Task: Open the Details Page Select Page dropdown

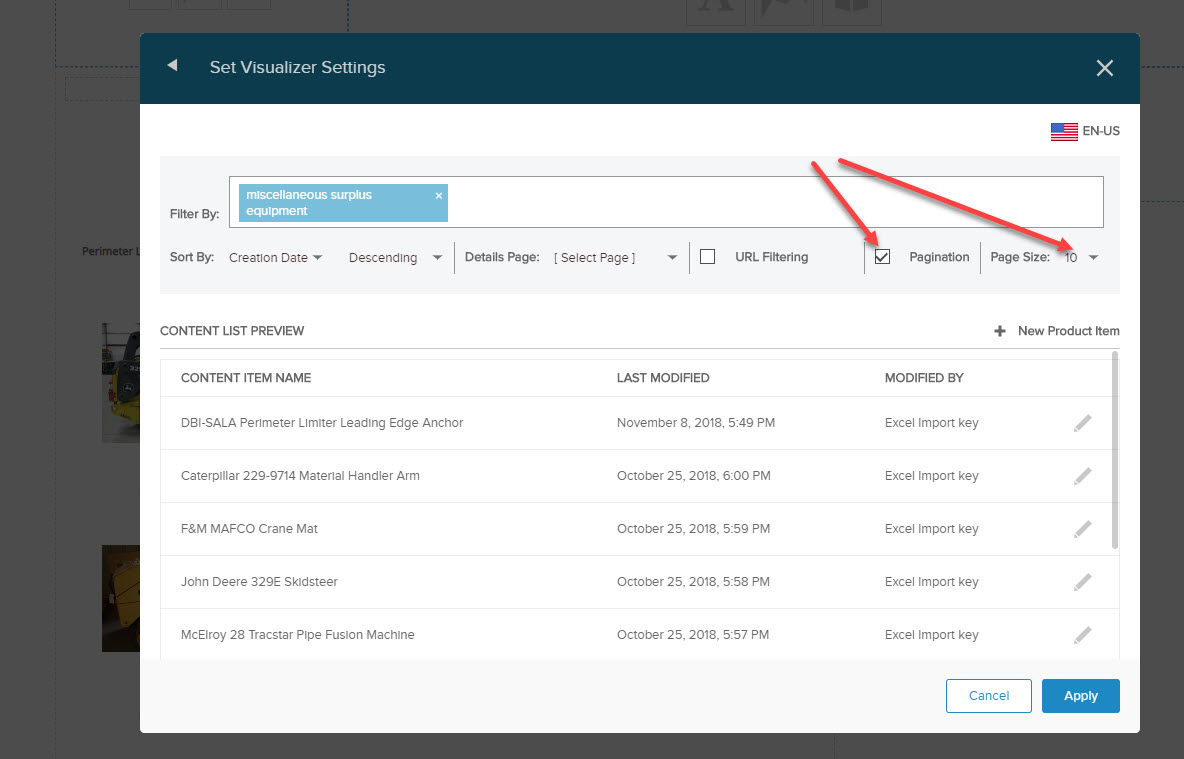Action: pyautogui.click(x=615, y=258)
